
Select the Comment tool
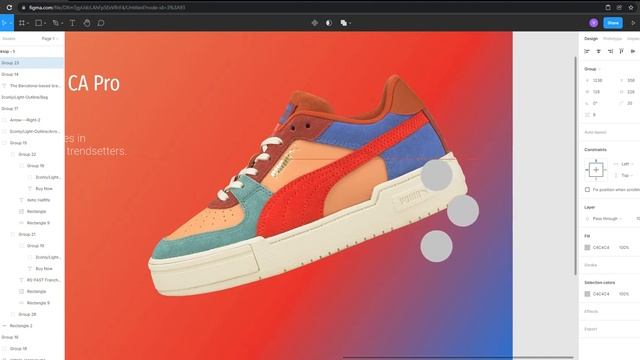101,23
